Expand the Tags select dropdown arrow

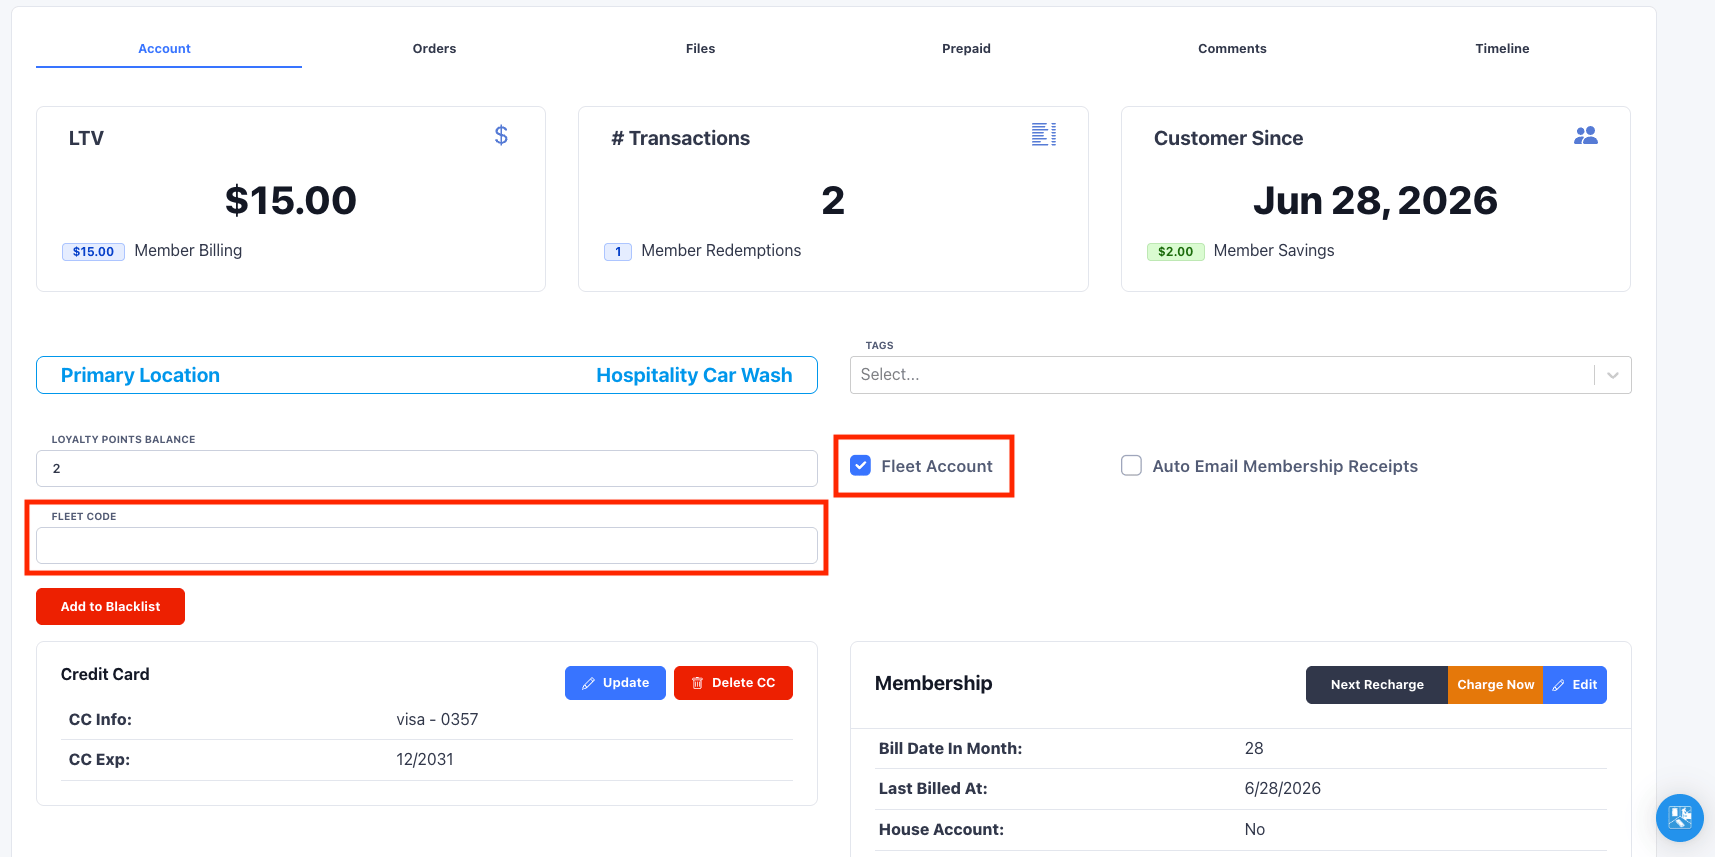[x=1612, y=375]
